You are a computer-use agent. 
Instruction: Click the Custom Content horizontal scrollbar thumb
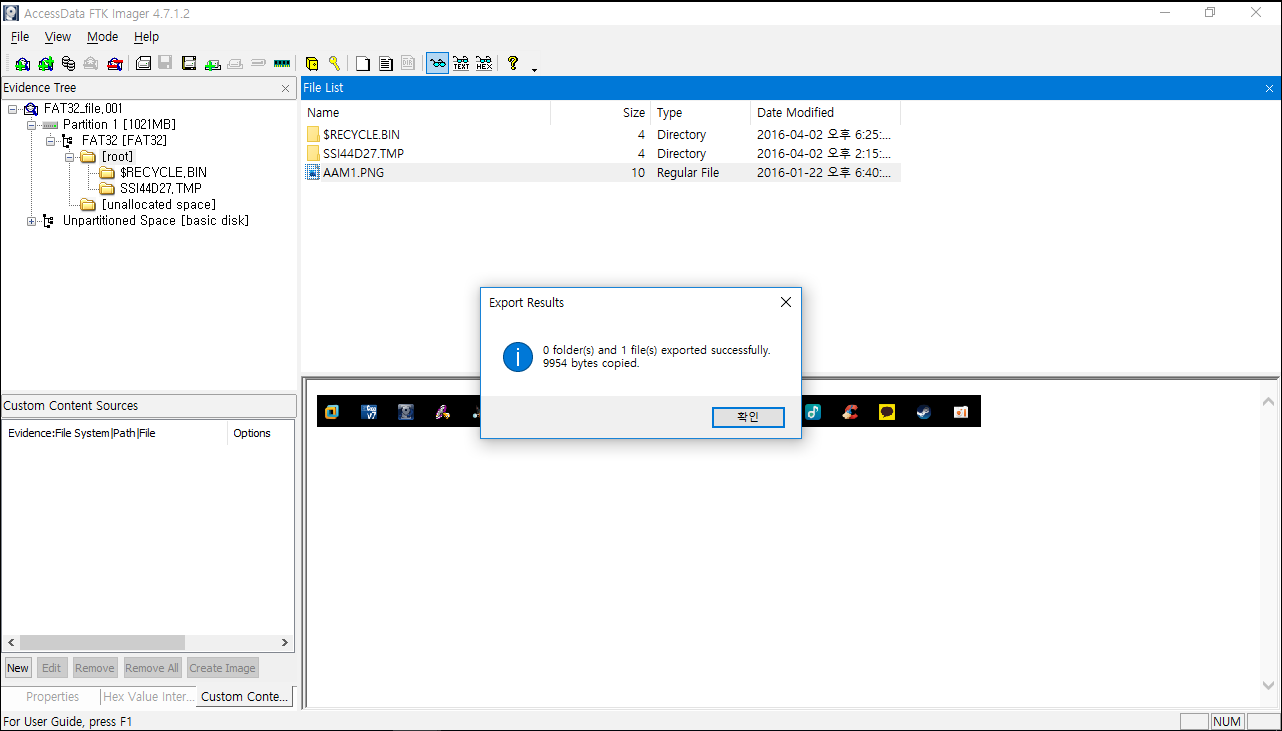click(102, 642)
